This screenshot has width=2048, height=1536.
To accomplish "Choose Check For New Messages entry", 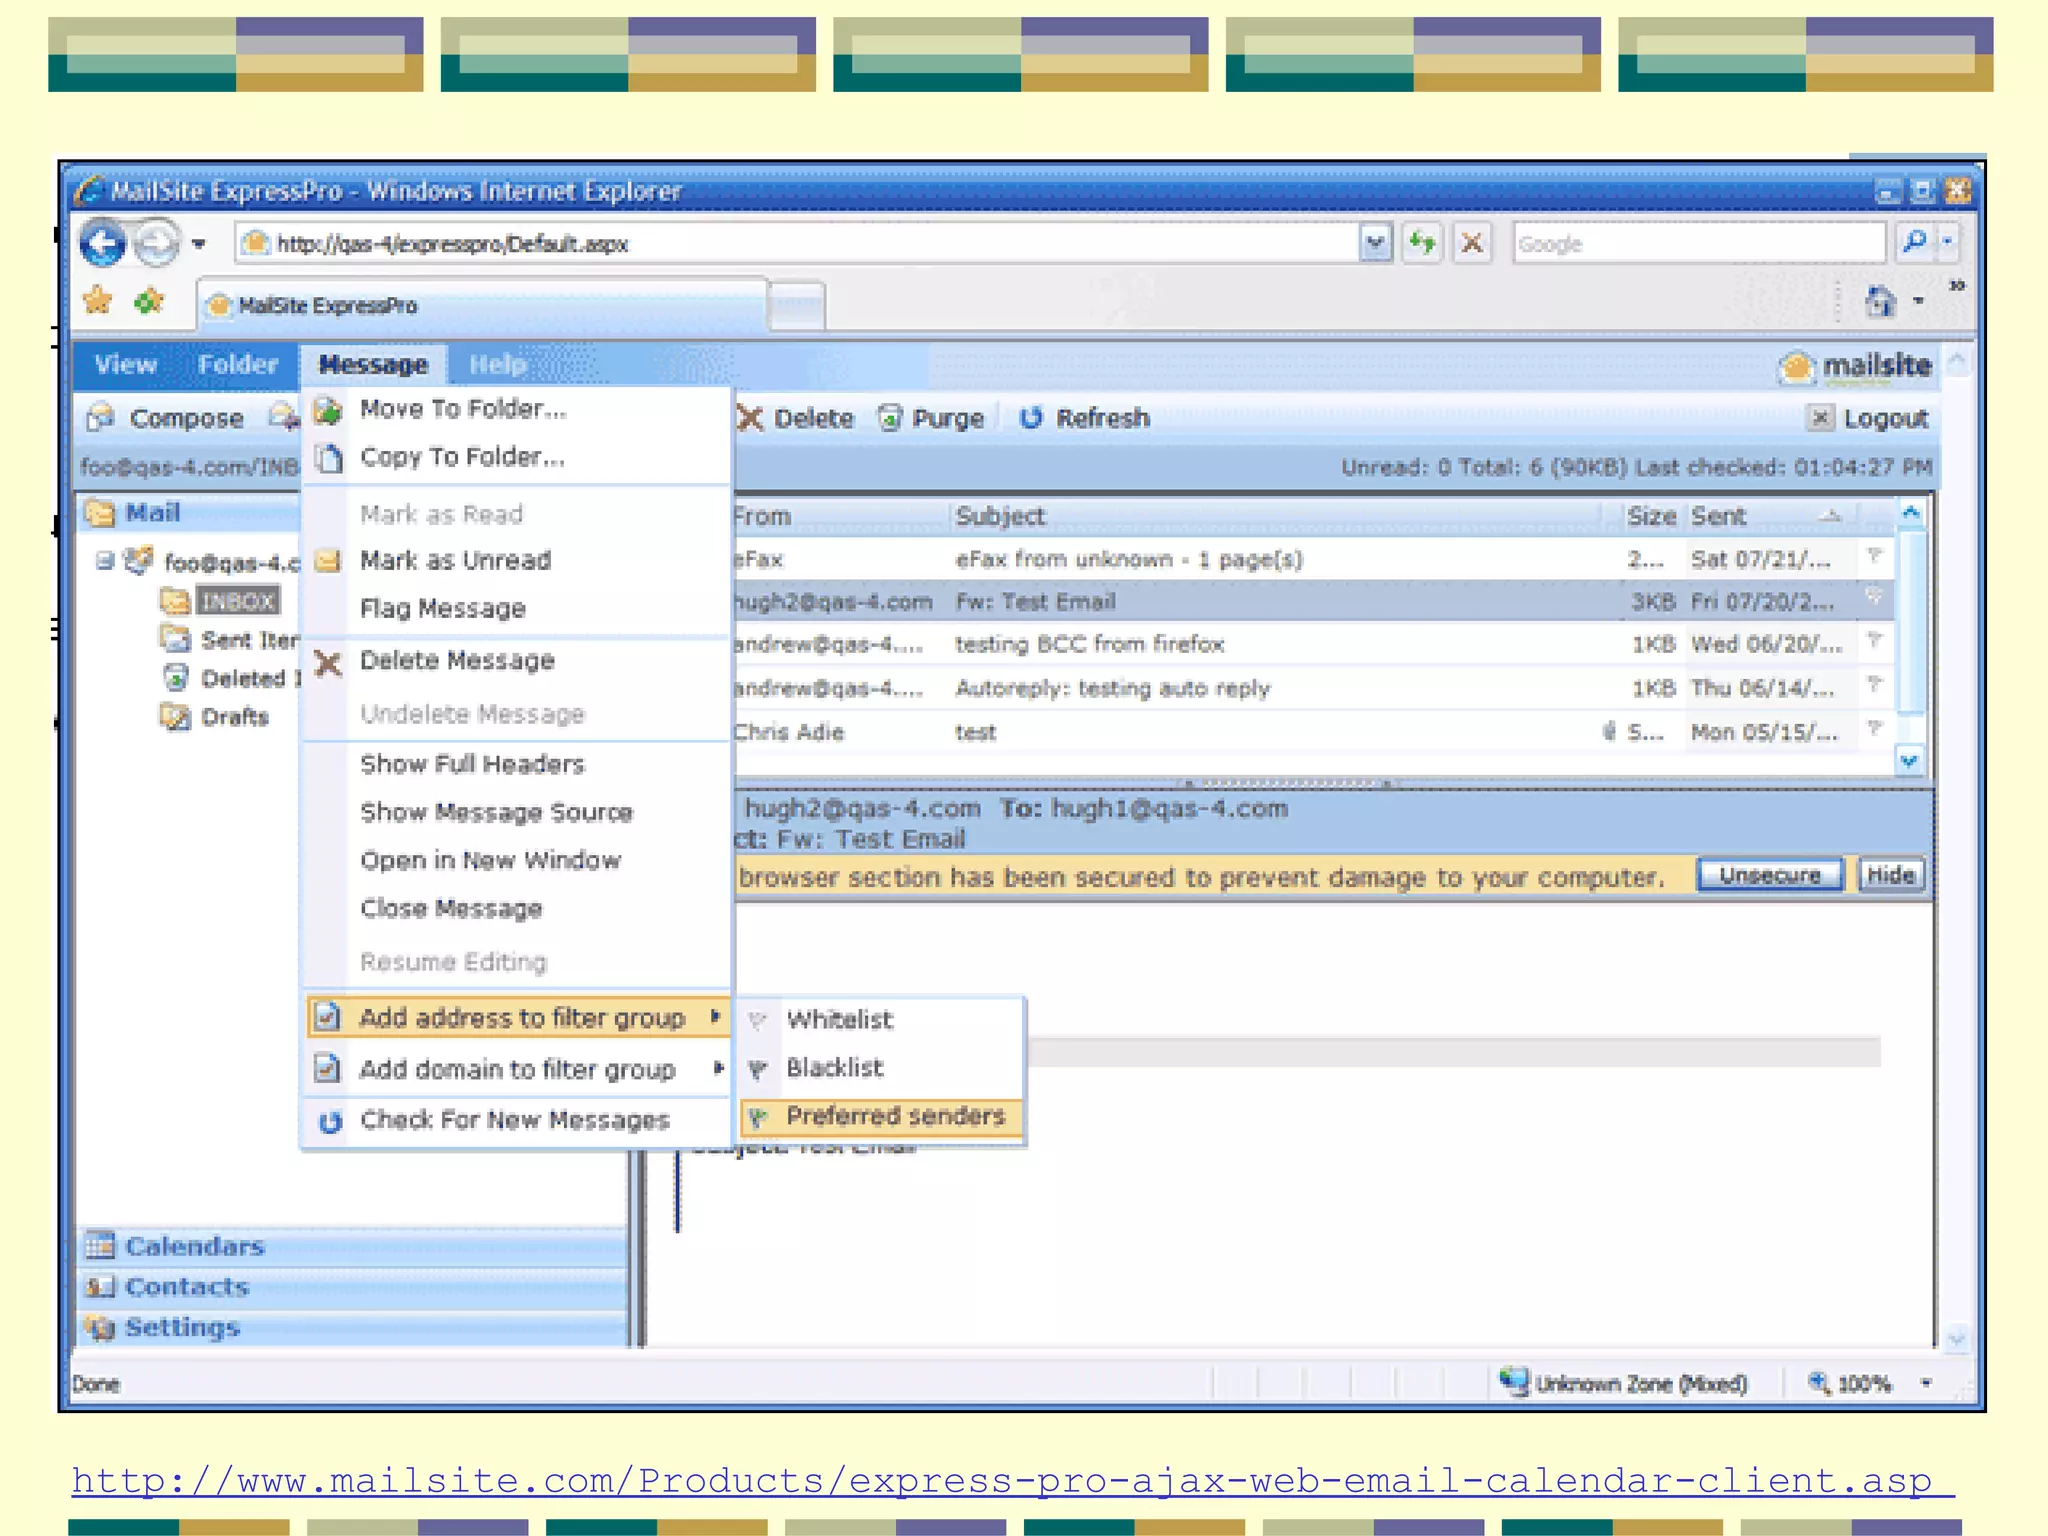I will (x=516, y=1120).
